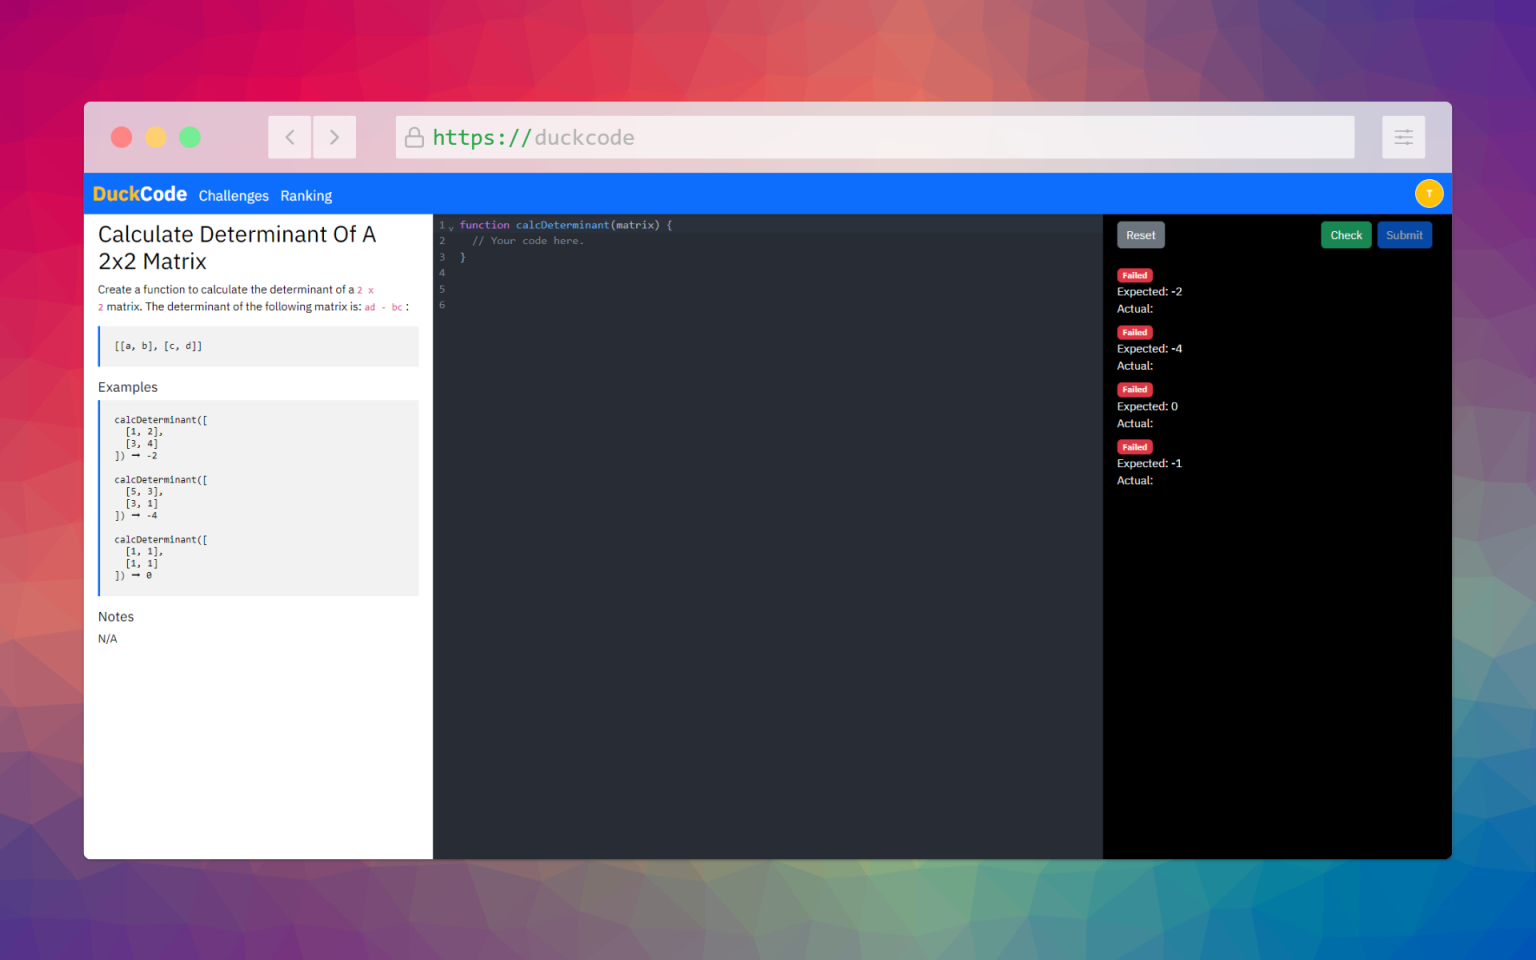Click the Failed badge above Expected: -2

tap(1135, 275)
